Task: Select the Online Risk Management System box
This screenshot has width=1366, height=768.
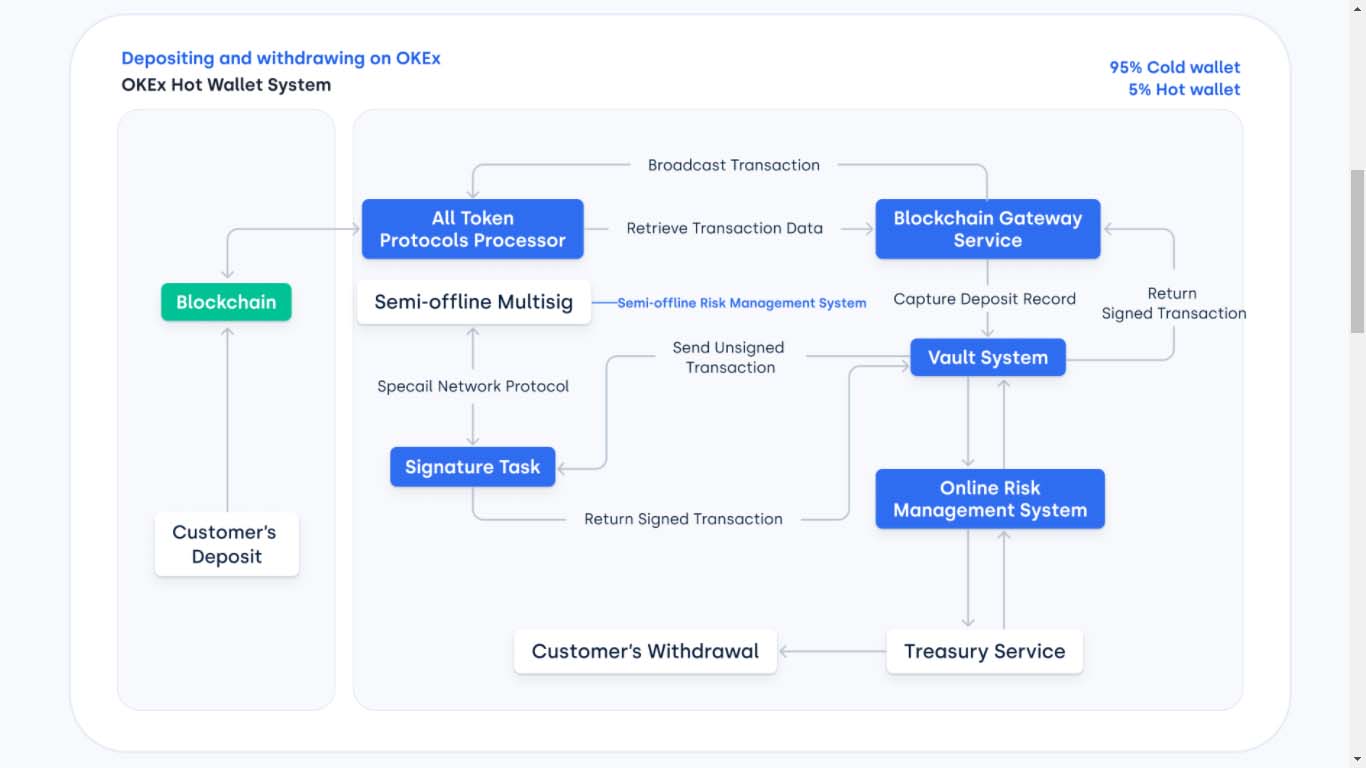Action: tap(990, 499)
